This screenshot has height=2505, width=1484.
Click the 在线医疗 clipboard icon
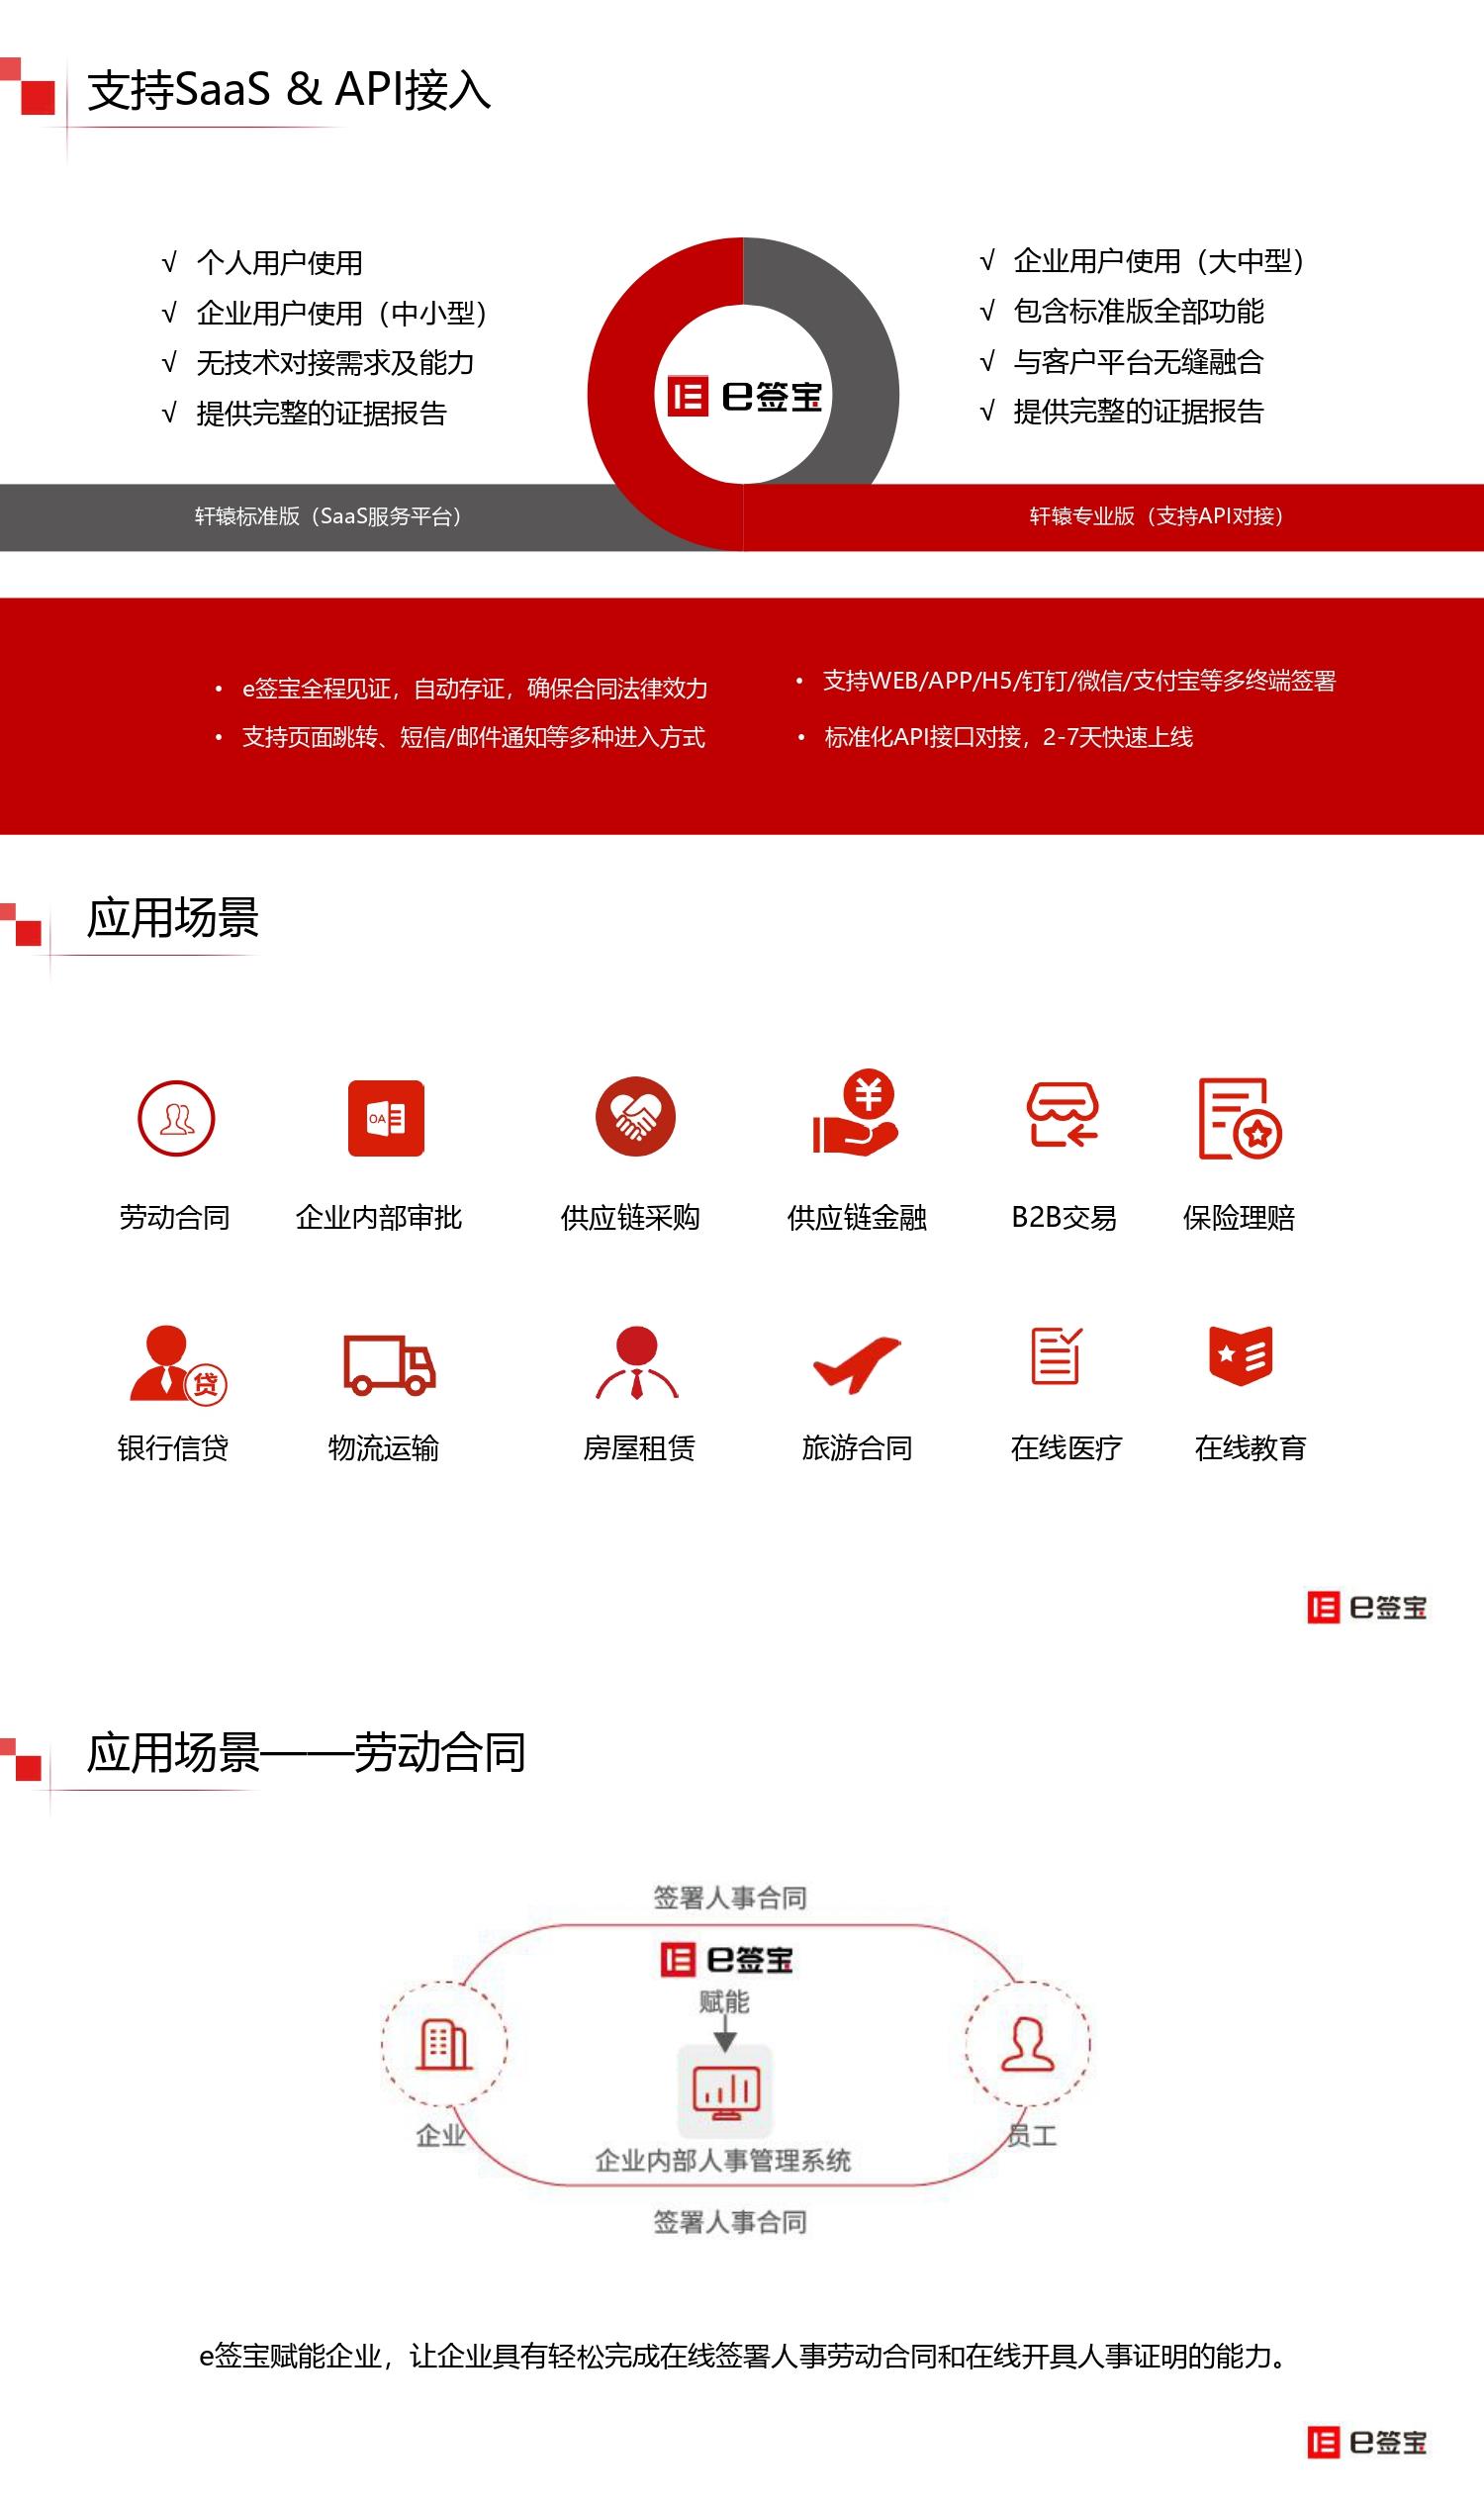tap(1056, 1356)
